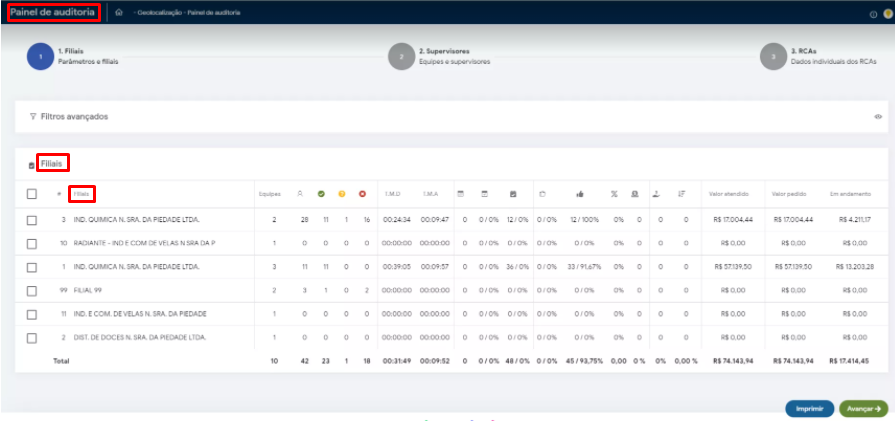Toggle the select-all checkbox in table header
The width and height of the screenshot is (895, 421).
click(32, 194)
